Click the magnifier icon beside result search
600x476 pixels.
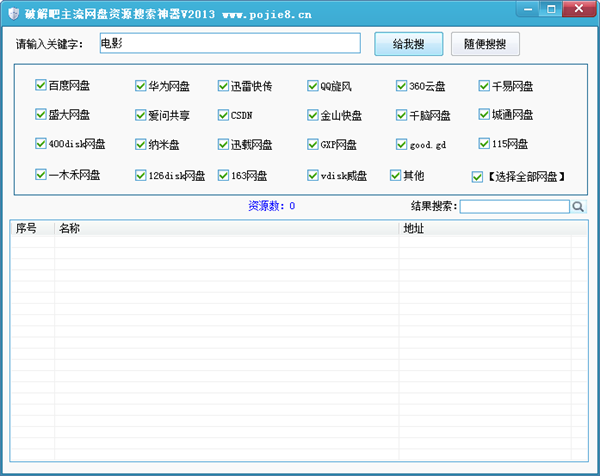coord(578,207)
